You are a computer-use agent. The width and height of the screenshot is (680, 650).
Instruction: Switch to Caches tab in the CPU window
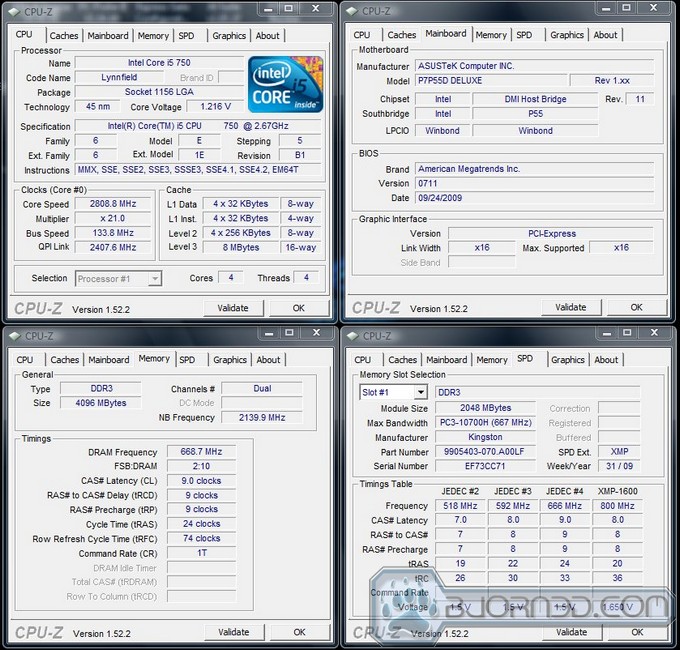tap(64, 36)
